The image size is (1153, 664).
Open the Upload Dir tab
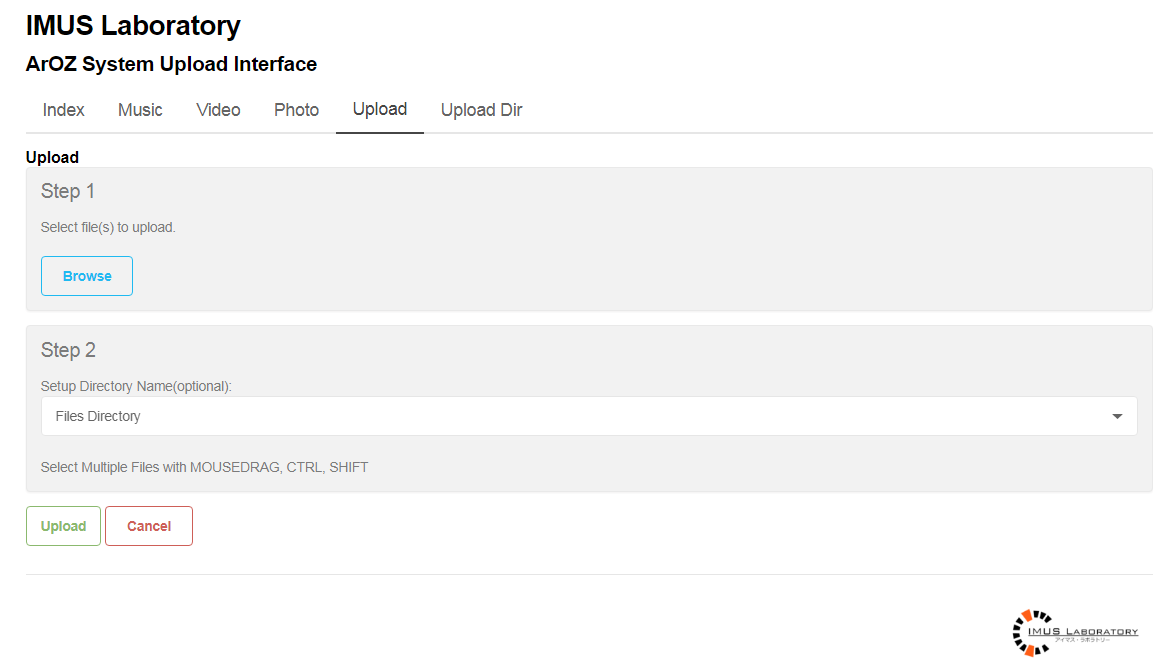(x=481, y=110)
